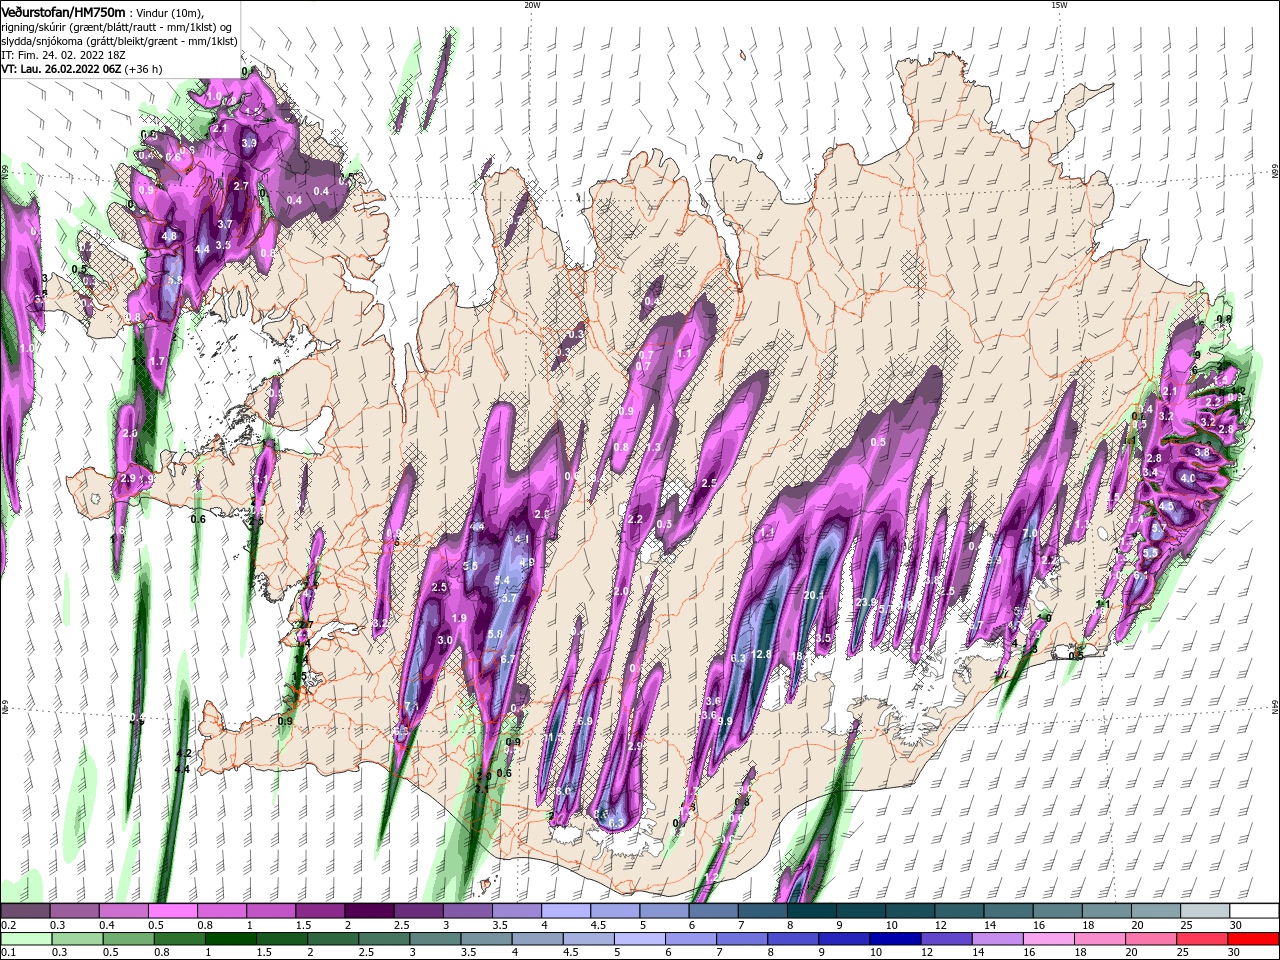Click the '20.1' precipitation value on the map
This screenshot has height=960, width=1280.
(x=812, y=595)
